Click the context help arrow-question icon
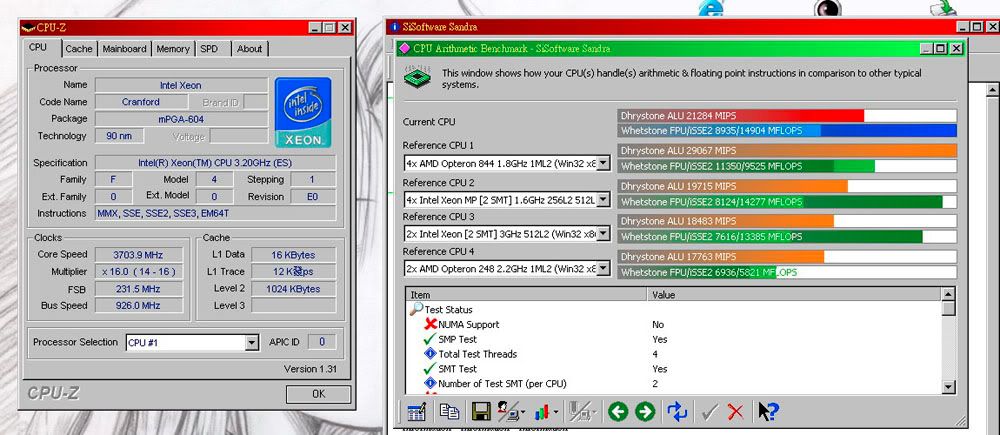The height and width of the screenshot is (435, 1000). coord(768,411)
